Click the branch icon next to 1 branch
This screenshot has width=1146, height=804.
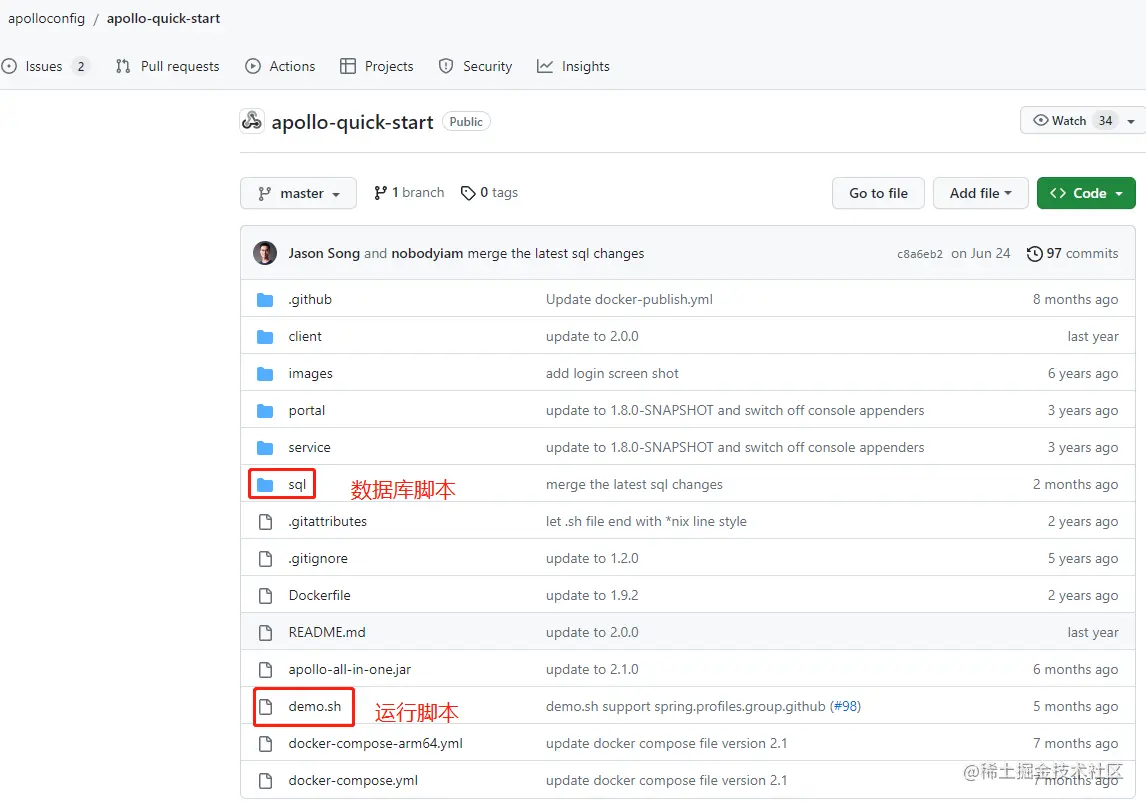(x=380, y=193)
